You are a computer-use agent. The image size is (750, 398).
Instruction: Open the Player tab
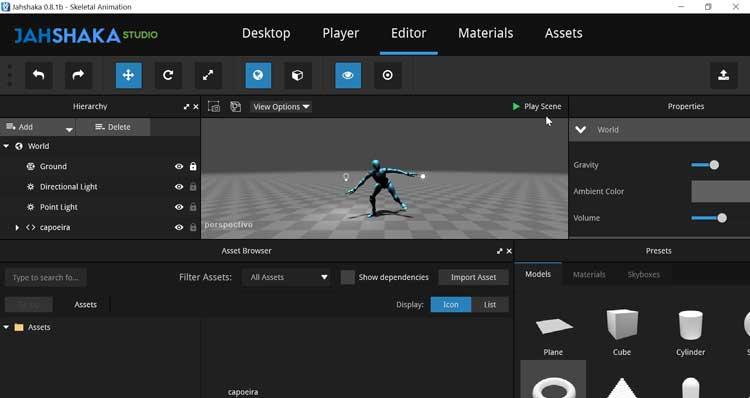(x=341, y=33)
